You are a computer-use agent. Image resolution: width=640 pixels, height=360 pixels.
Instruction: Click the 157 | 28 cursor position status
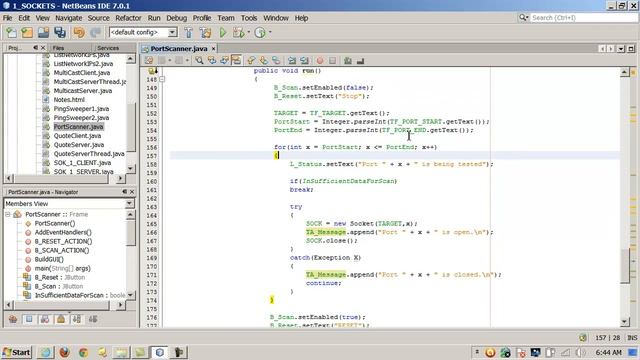[607, 338]
